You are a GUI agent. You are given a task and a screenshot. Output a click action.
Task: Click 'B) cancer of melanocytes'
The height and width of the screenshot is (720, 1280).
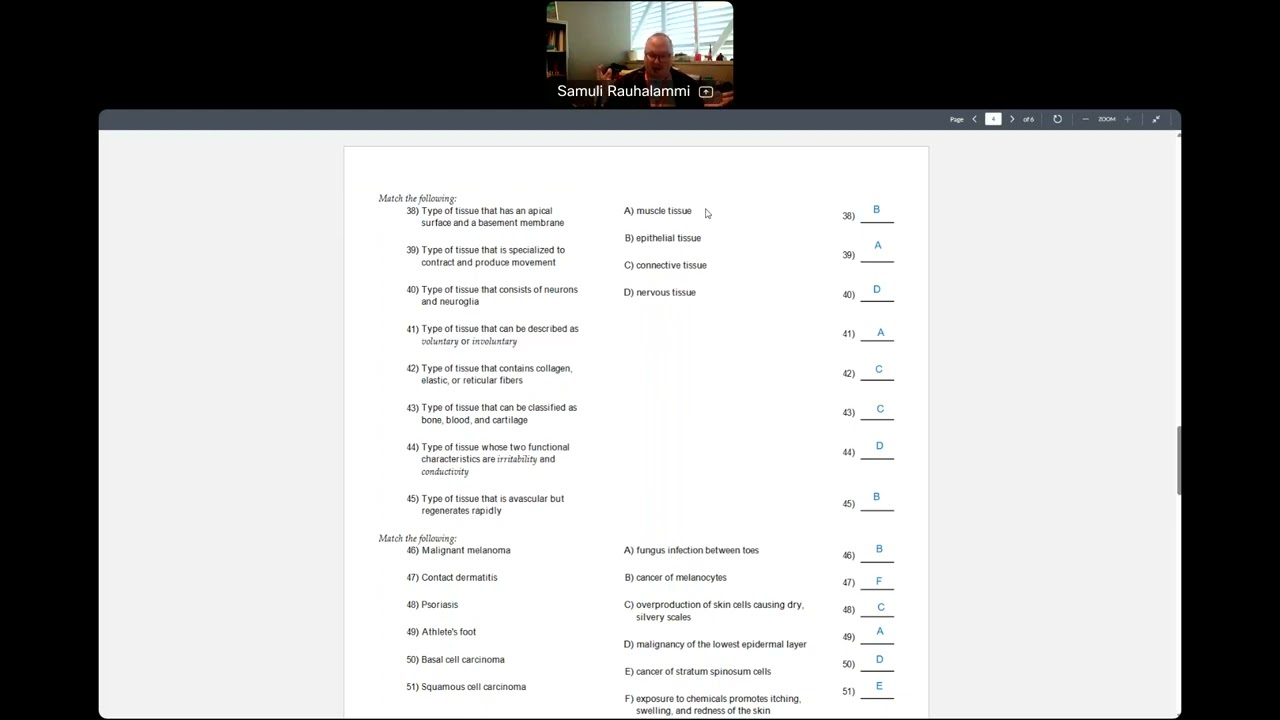coord(675,577)
